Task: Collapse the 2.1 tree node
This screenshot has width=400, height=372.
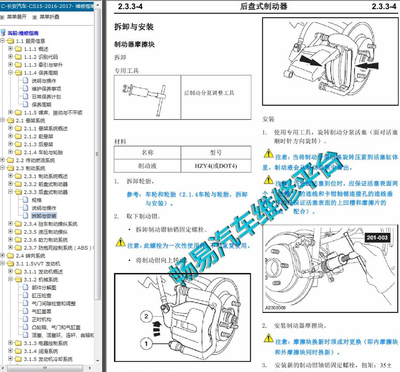Action: (x=2, y=120)
